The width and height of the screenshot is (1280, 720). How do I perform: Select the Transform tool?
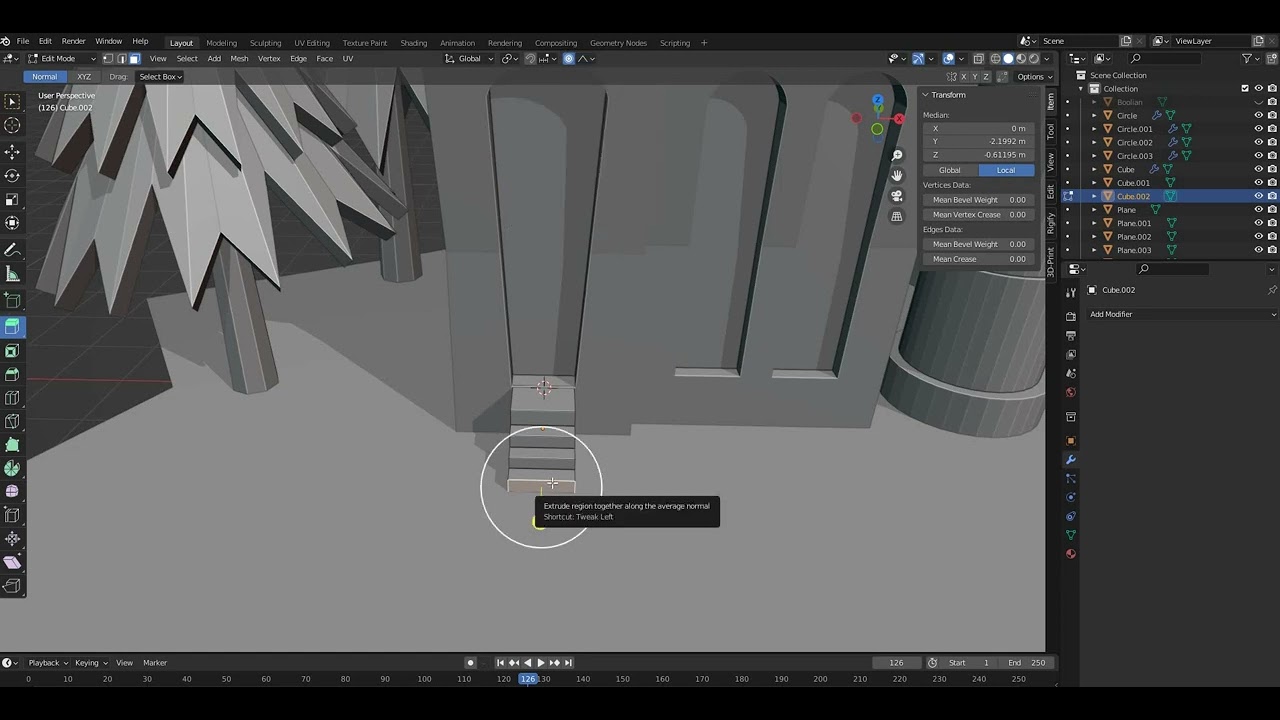click(12, 222)
